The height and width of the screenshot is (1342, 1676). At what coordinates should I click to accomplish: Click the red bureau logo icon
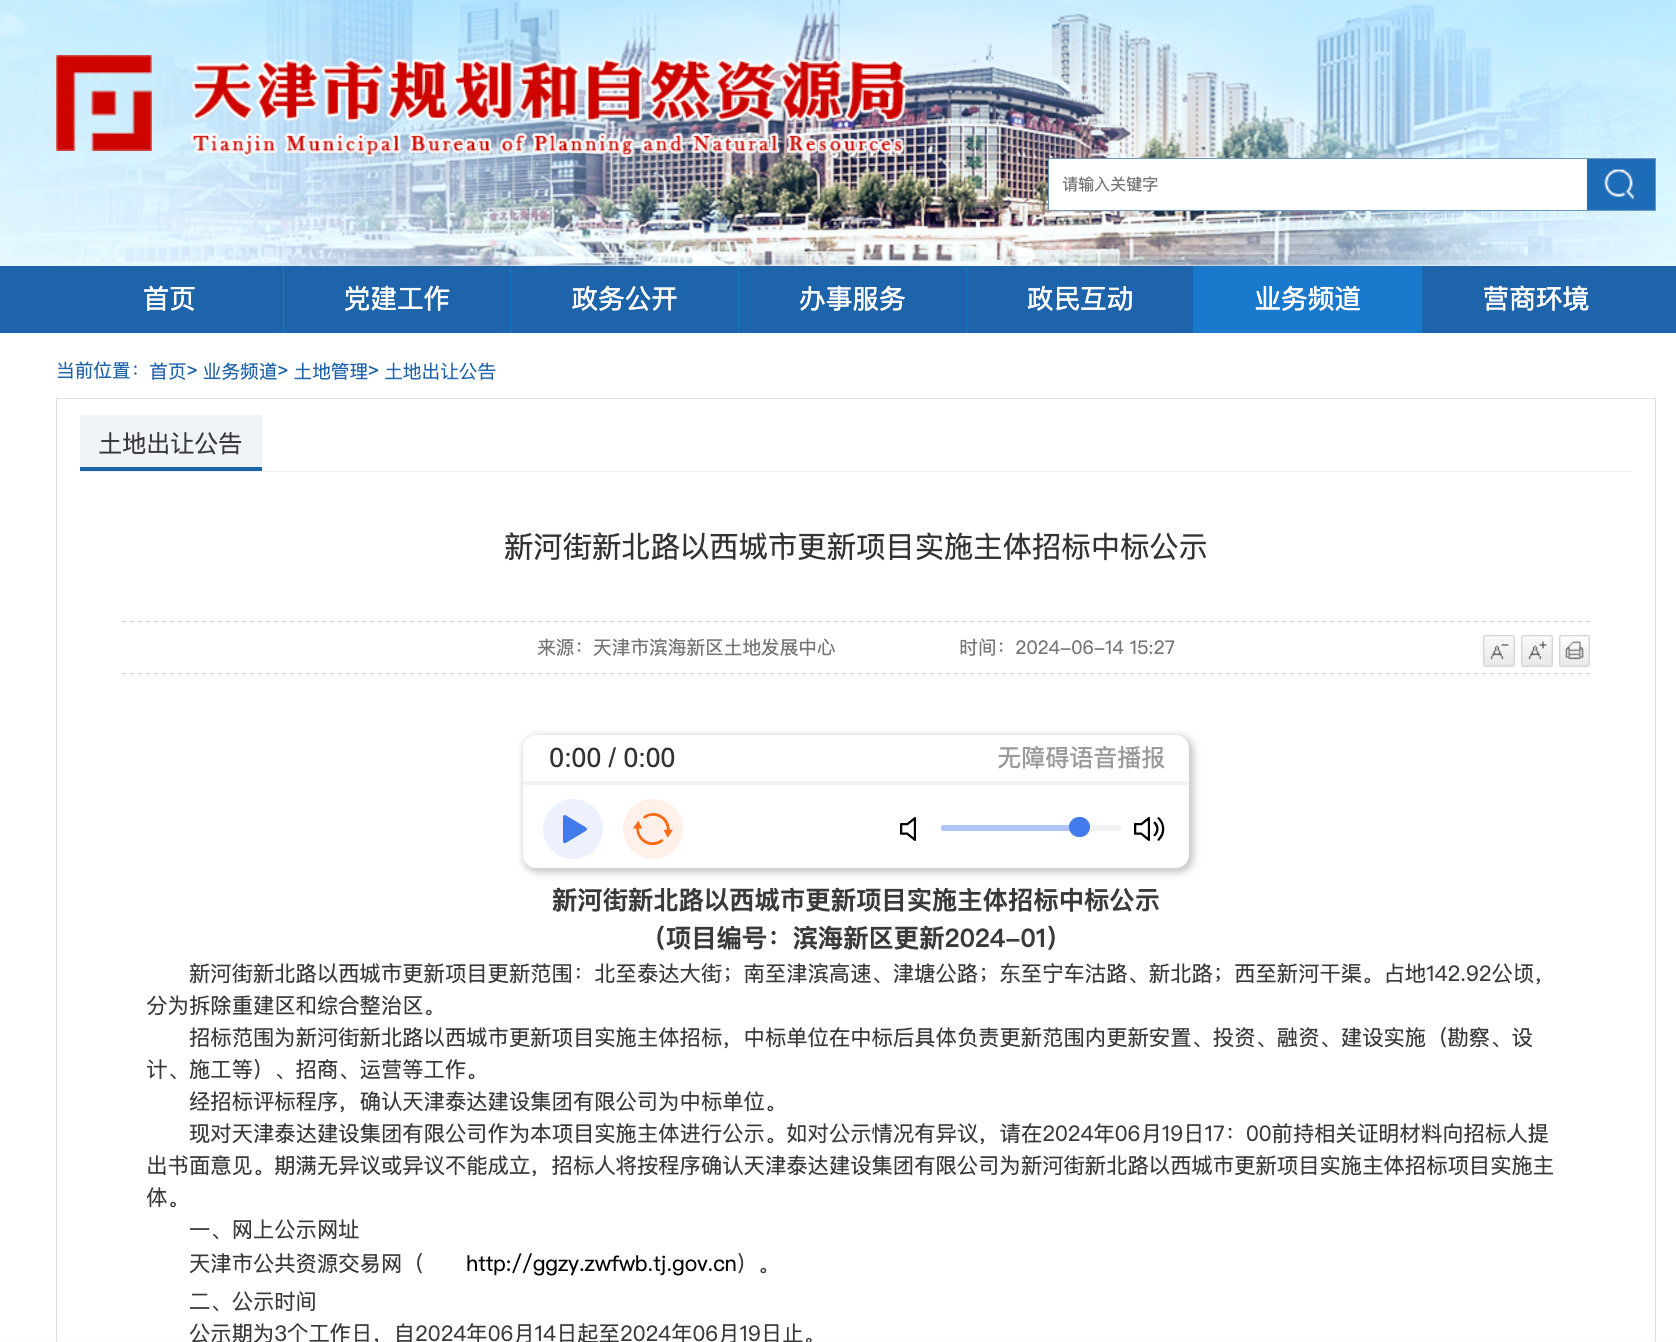(x=104, y=103)
